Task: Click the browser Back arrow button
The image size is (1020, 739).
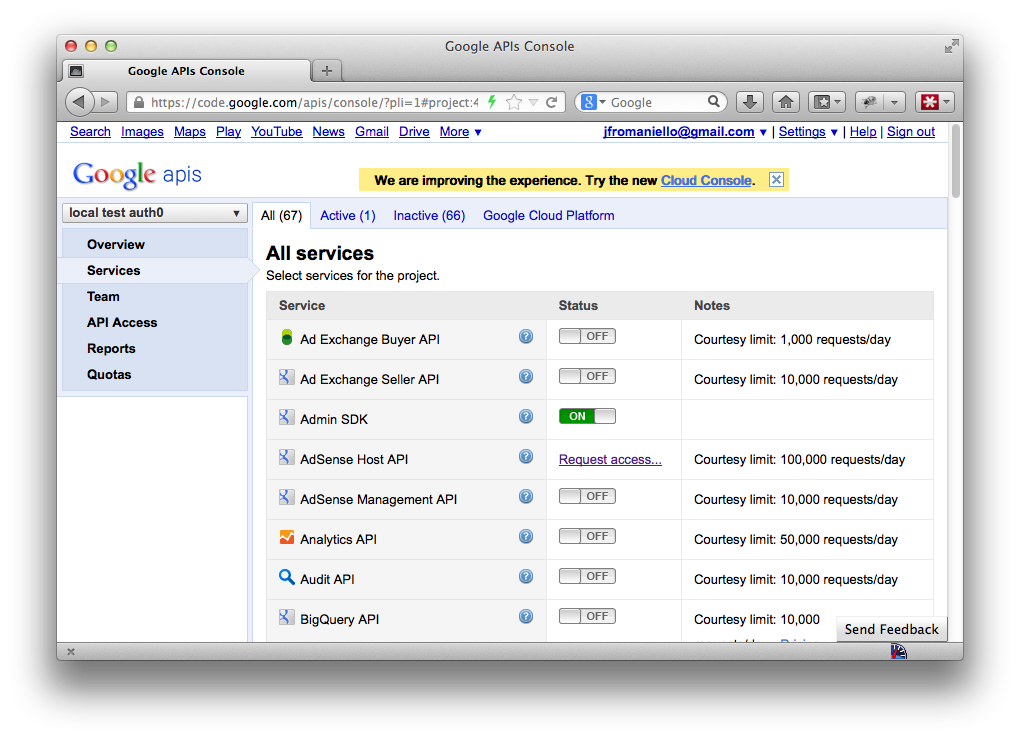Action: [x=79, y=102]
